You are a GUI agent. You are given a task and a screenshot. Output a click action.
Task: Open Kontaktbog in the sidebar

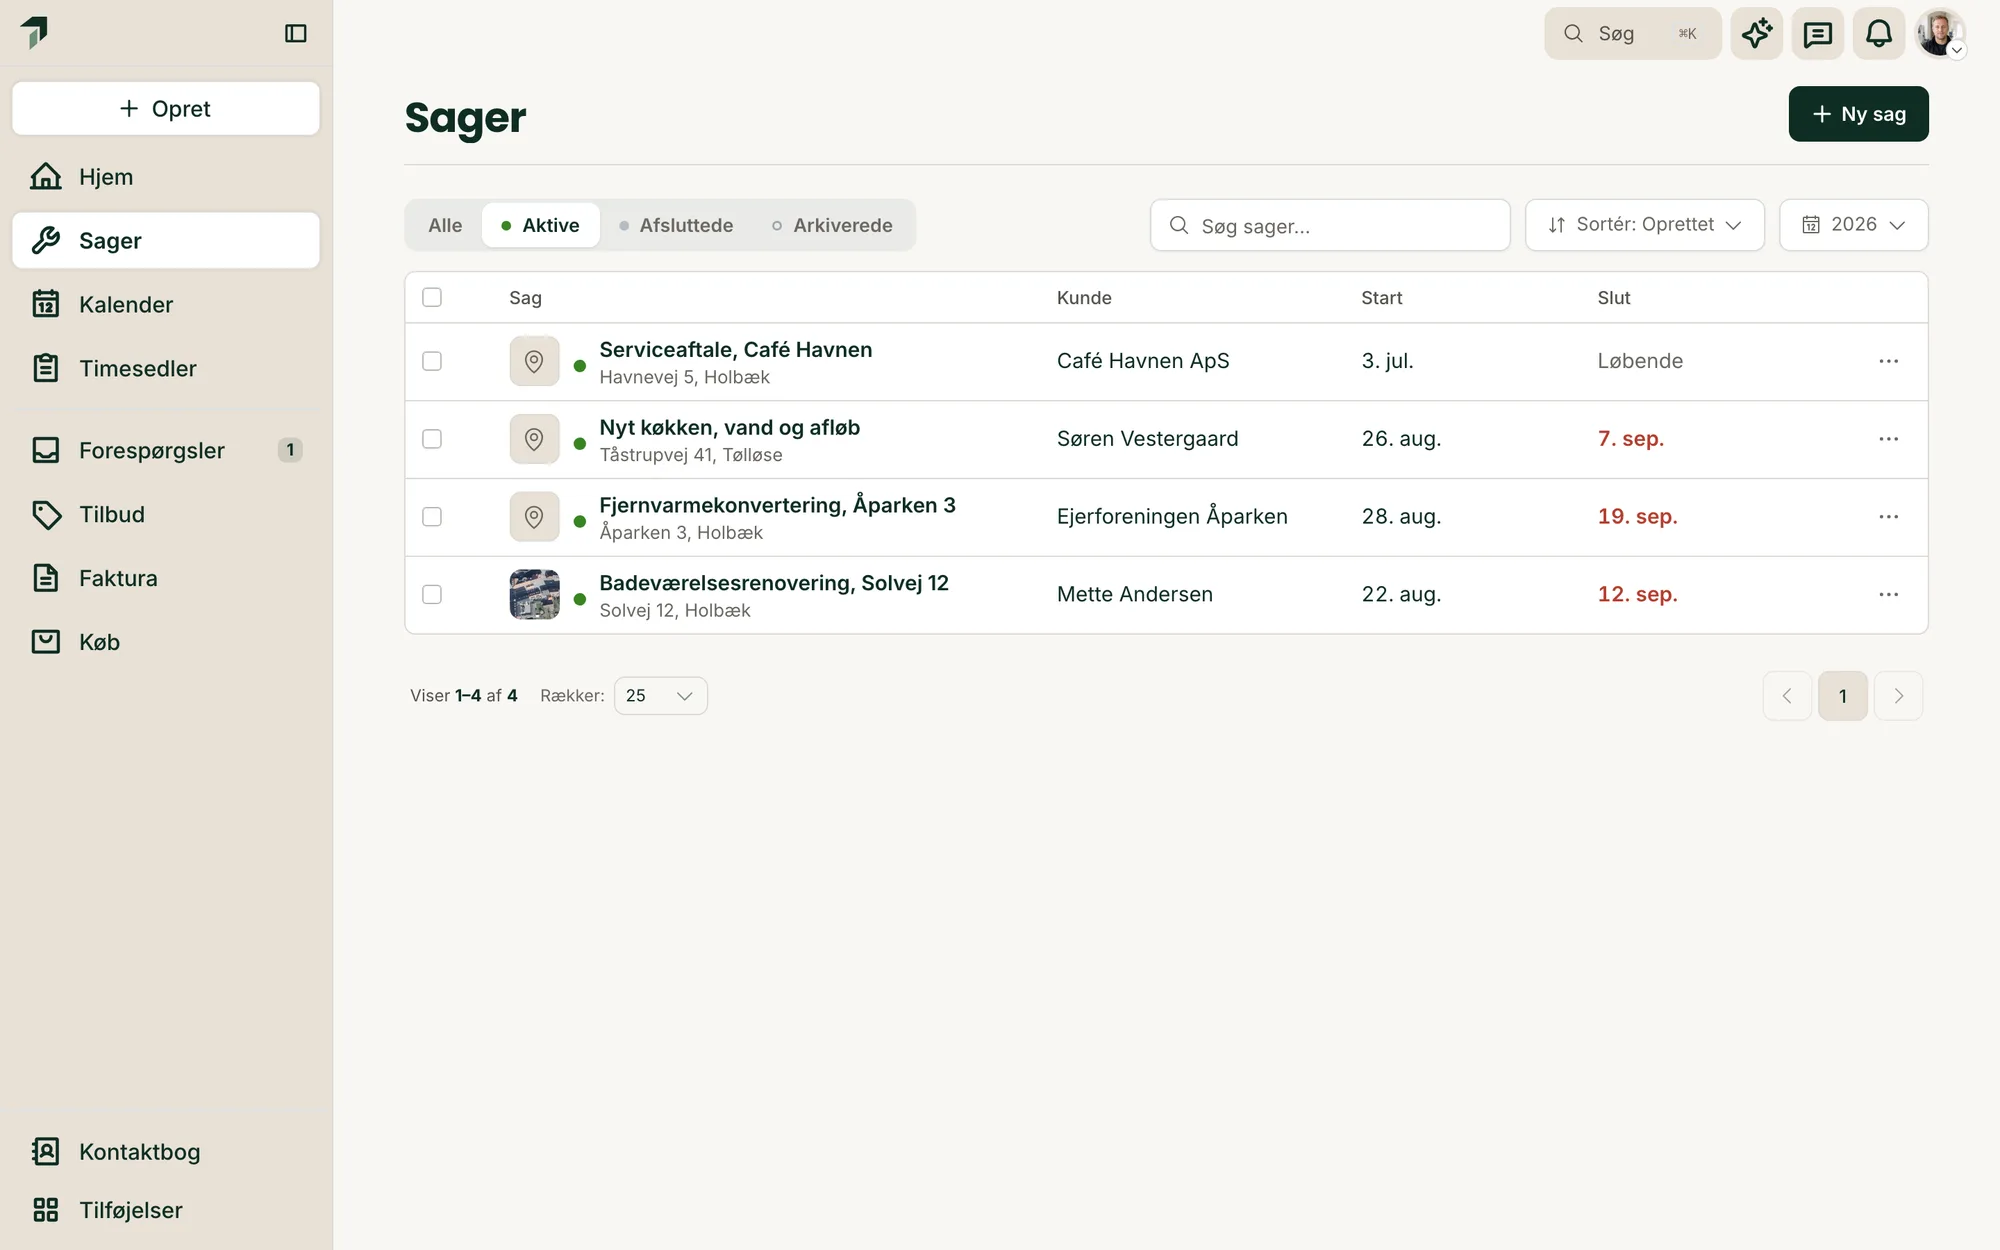(x=166, y=1152)
